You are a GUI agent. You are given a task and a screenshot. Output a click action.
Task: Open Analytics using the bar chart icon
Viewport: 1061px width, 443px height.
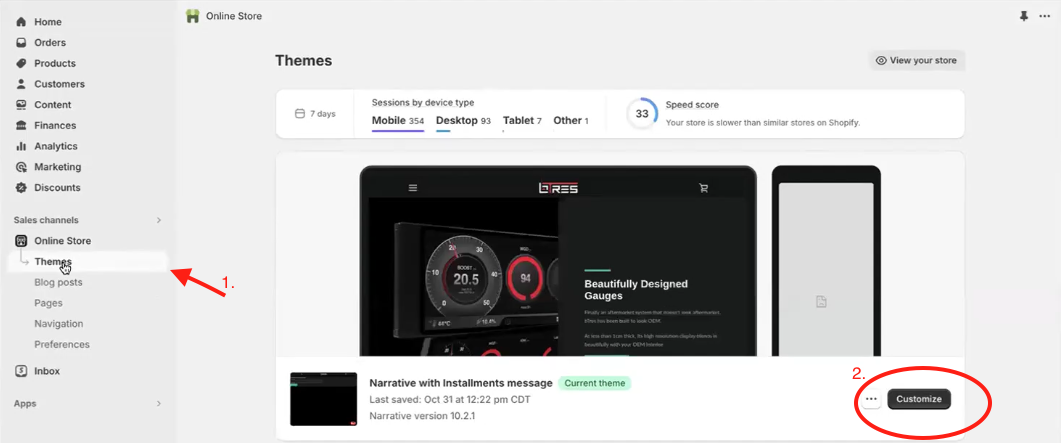tap(22, 146)
